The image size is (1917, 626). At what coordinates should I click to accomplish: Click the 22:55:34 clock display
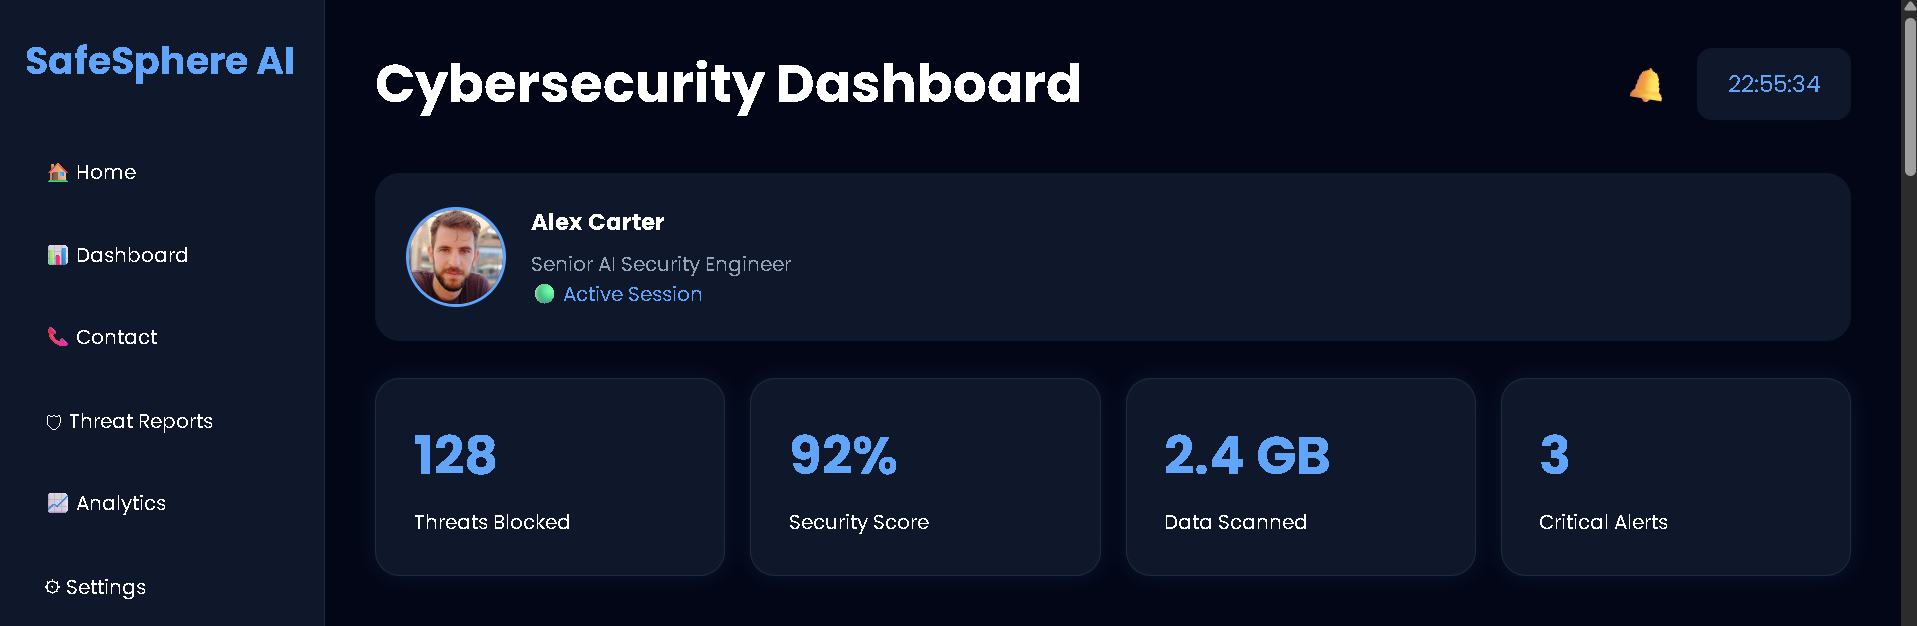tap(1773, 84)
